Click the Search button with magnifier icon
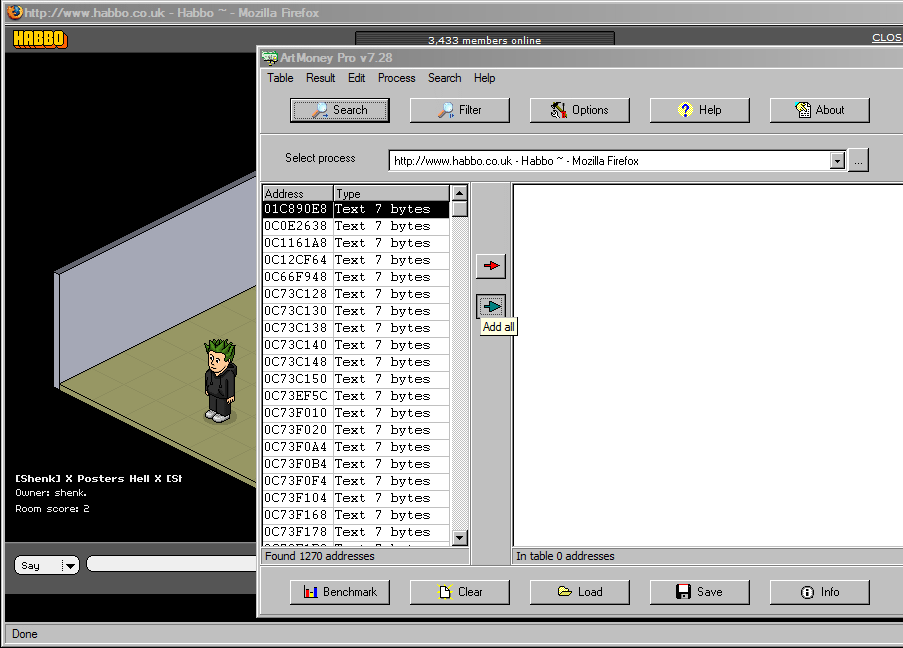The image size is (903, 648). click(340, 110)
